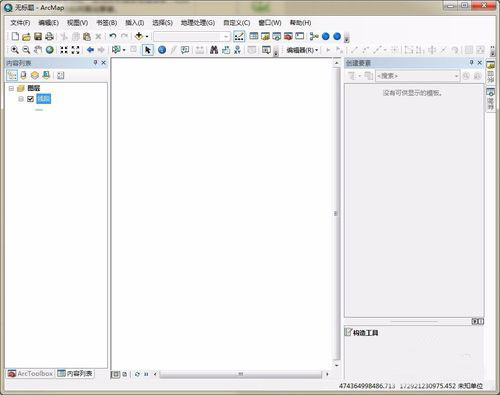Screen dimensions: 500x395
Task: Open the map scale combo box
Action: [x=191, y=36]
